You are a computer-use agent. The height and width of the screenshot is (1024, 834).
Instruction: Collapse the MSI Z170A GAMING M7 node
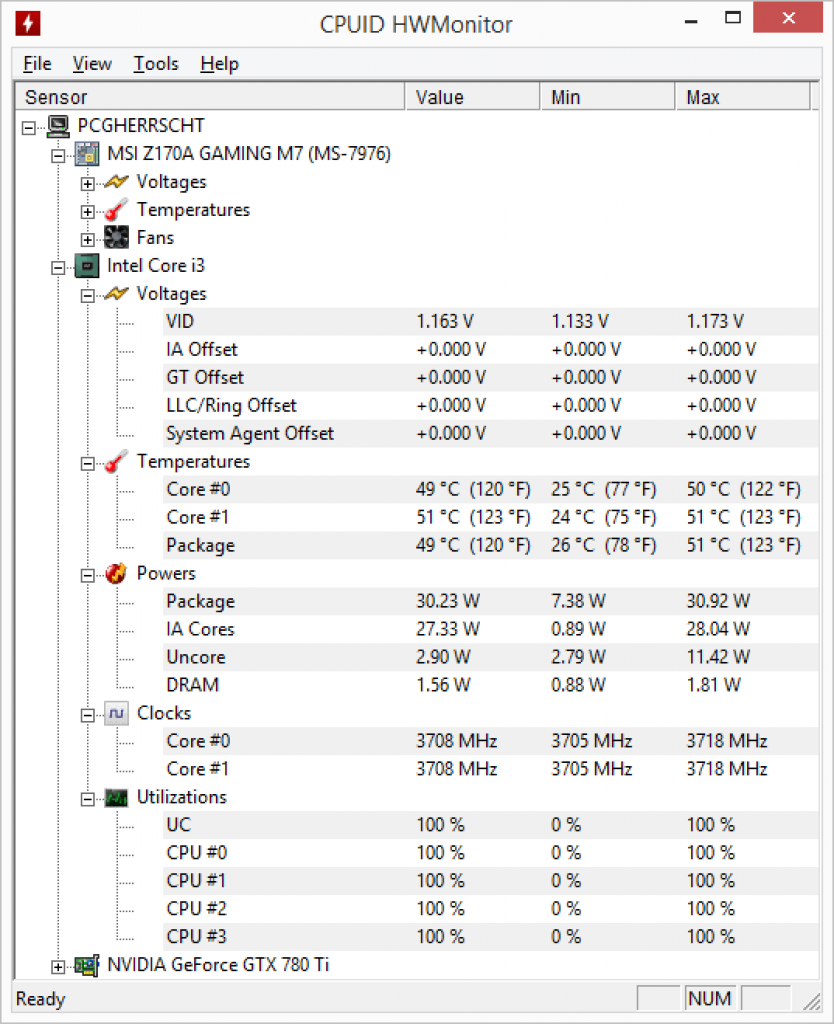[x=58, y=155]
